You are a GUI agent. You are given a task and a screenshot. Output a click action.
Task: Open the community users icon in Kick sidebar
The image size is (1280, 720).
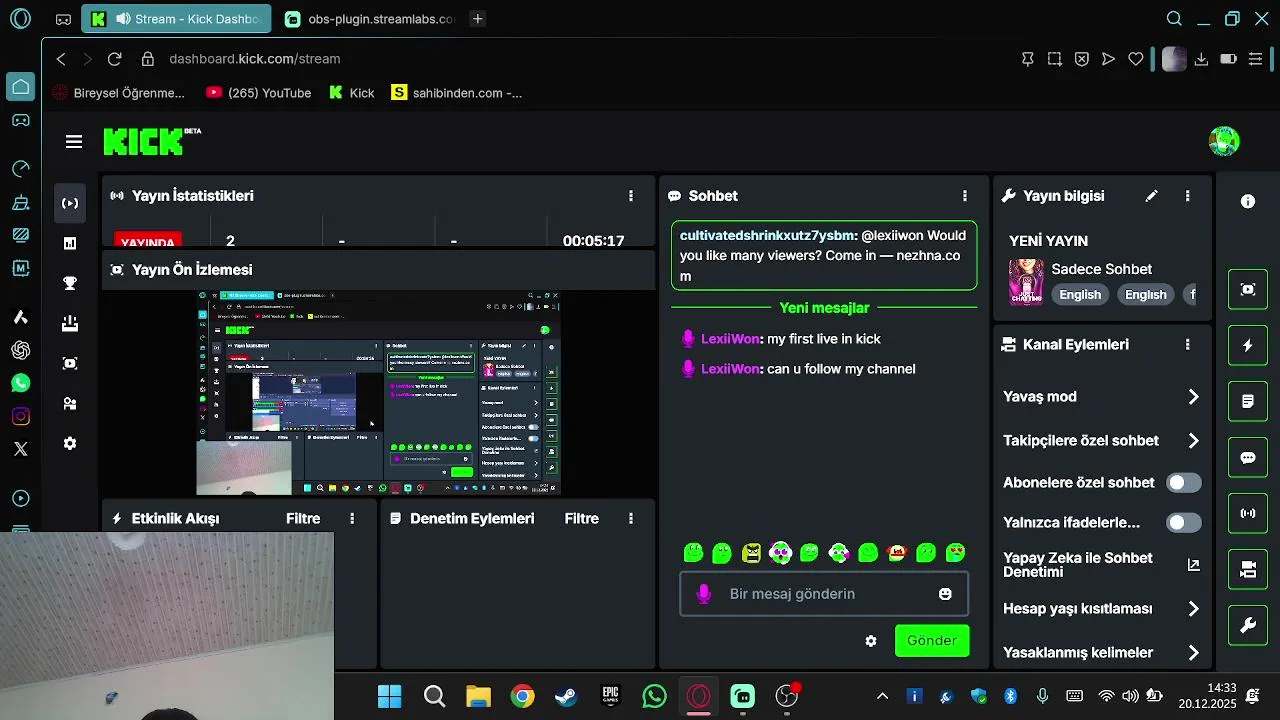tap(70, 404)
